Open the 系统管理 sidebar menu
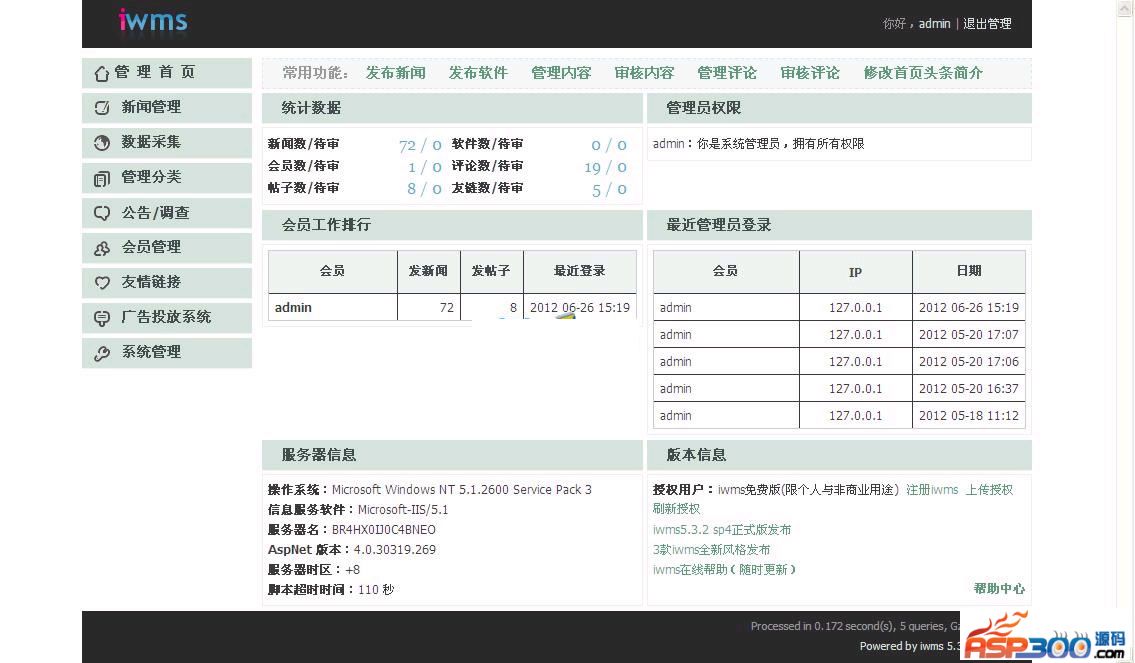Image resolution: width=1135 pixels, height=663 pixels. click(x=167, y=352)
